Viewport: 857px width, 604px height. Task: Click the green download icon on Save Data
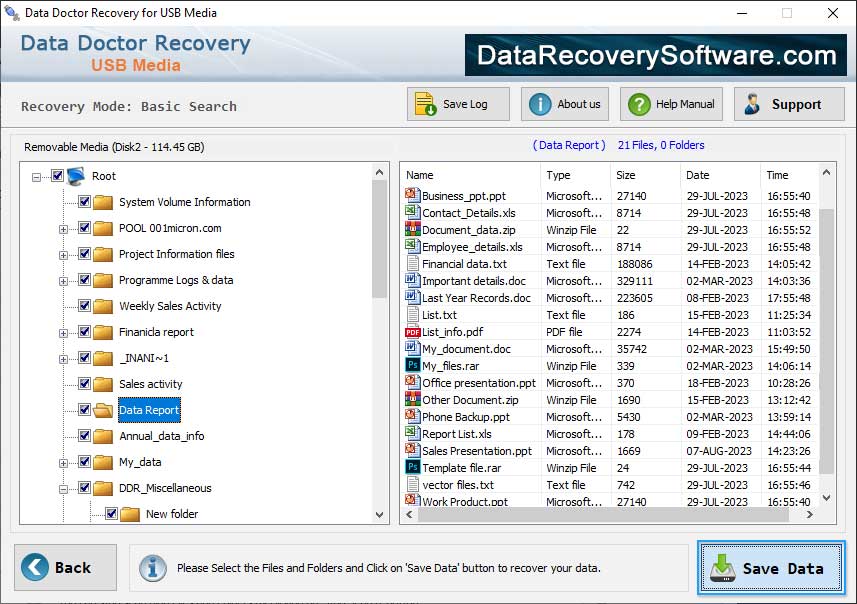click(x=724, y=567)
